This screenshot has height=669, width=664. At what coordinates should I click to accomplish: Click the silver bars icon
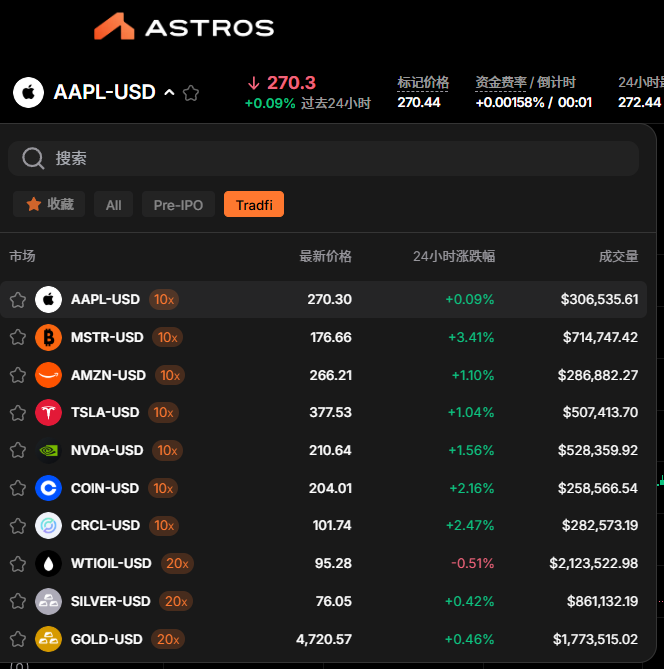point(48,601)
